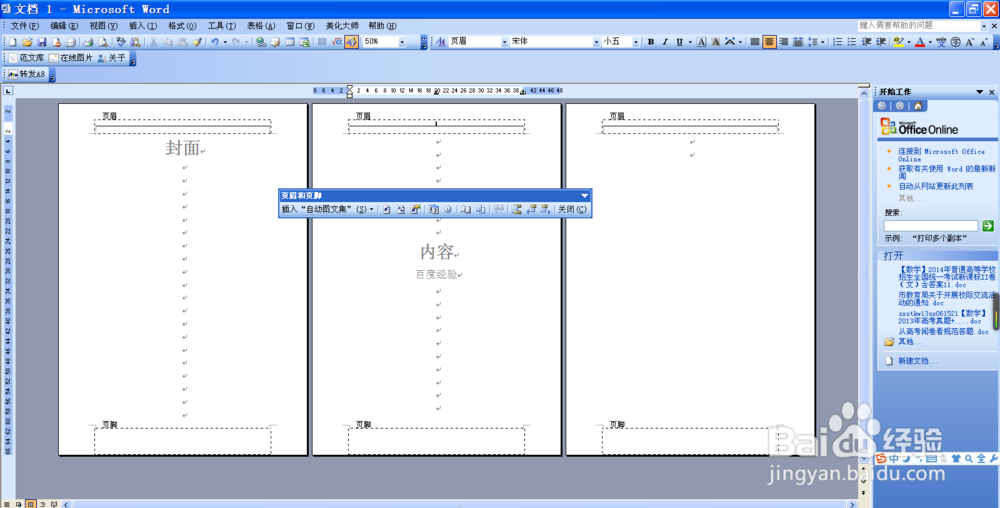The image size is (1000, 508).
Task: Insert date in Header and Footer toolbar
Action: click(434, 209)
